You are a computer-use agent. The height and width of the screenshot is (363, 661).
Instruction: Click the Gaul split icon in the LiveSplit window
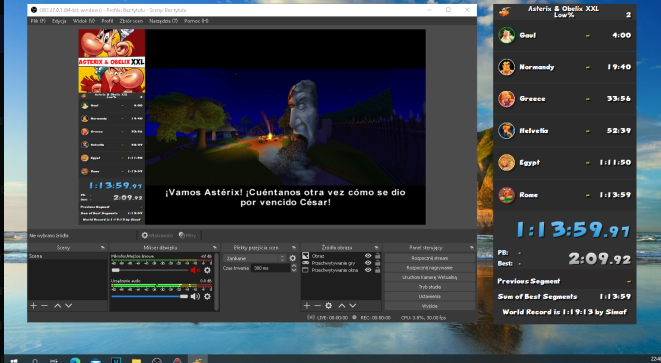(506, 35)
